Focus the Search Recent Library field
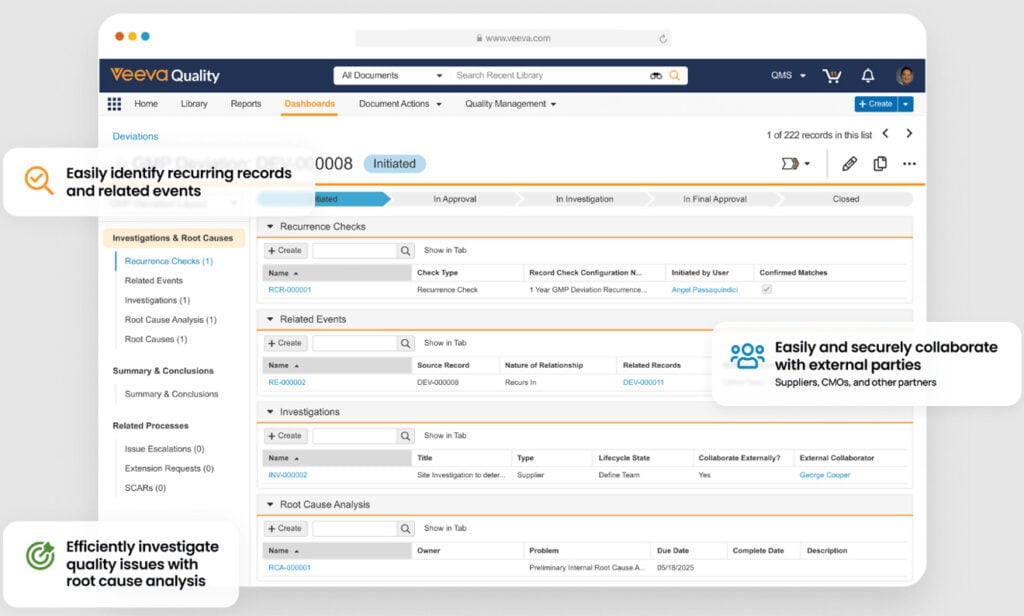The width and height of the screenshot is (1024, 616). coord(549,76)
